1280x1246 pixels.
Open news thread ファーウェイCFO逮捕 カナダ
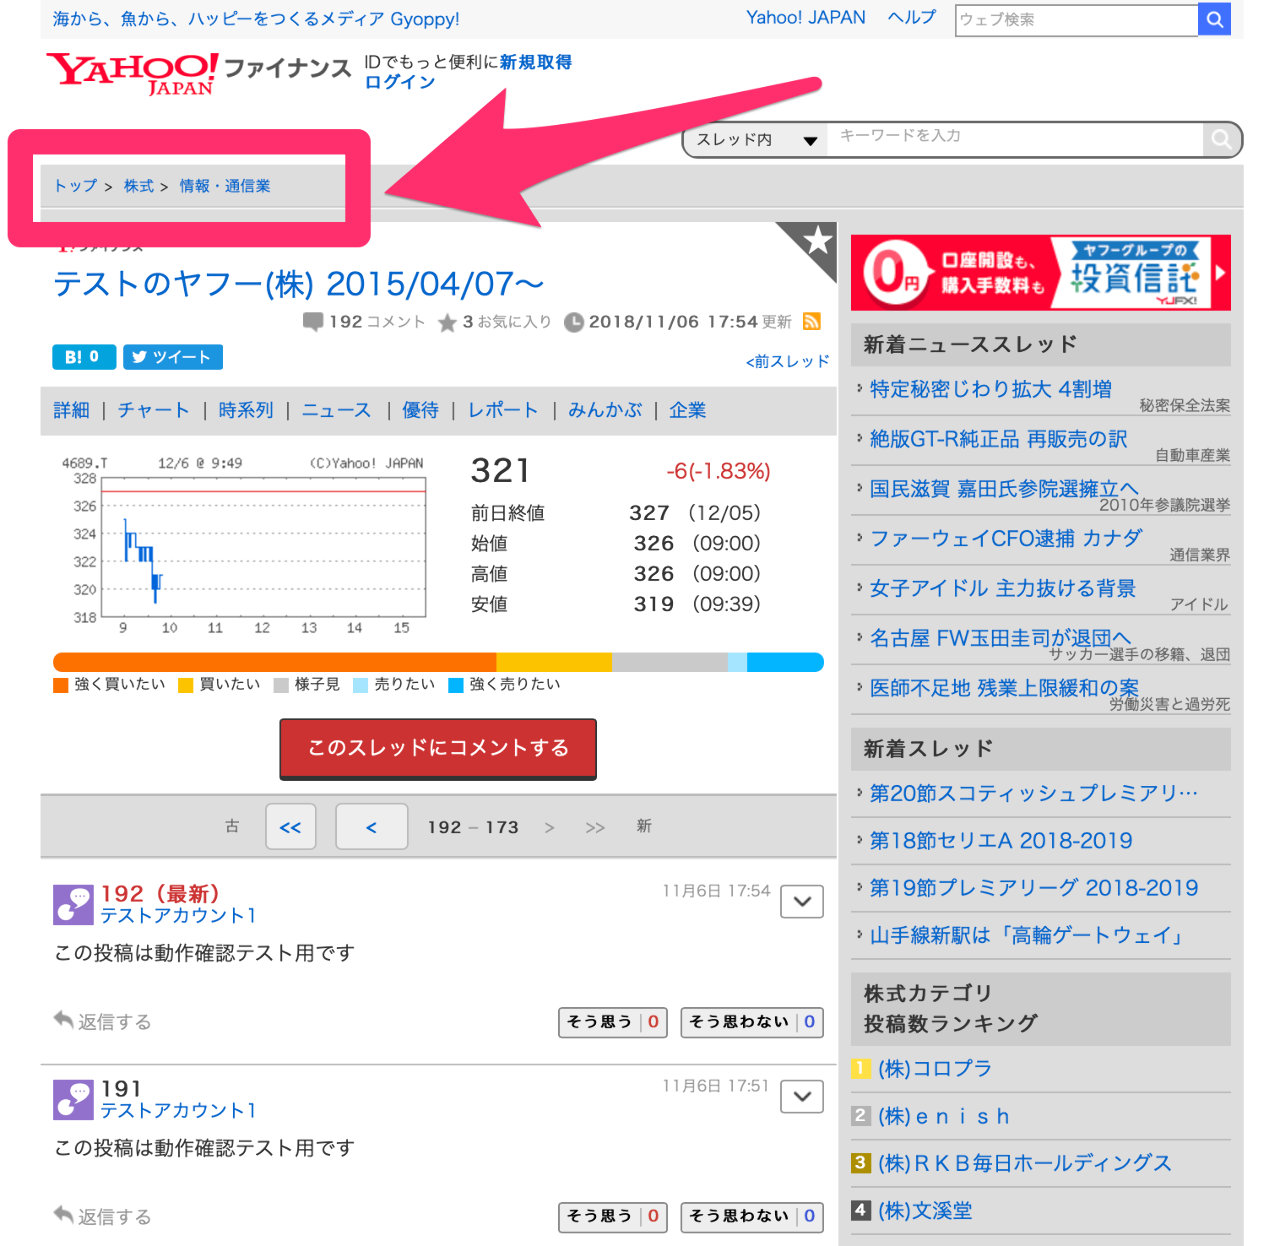click(1005, 539)
